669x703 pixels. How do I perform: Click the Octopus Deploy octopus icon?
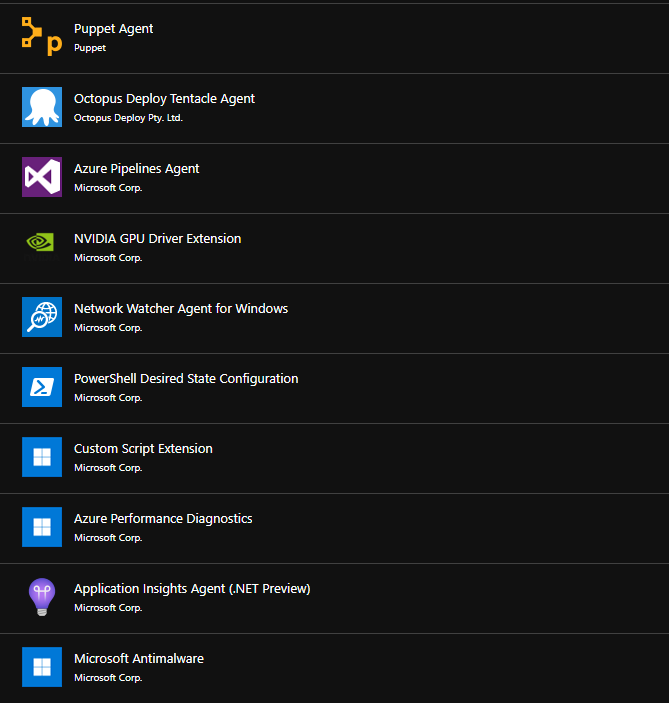click(x=42, y=107)
